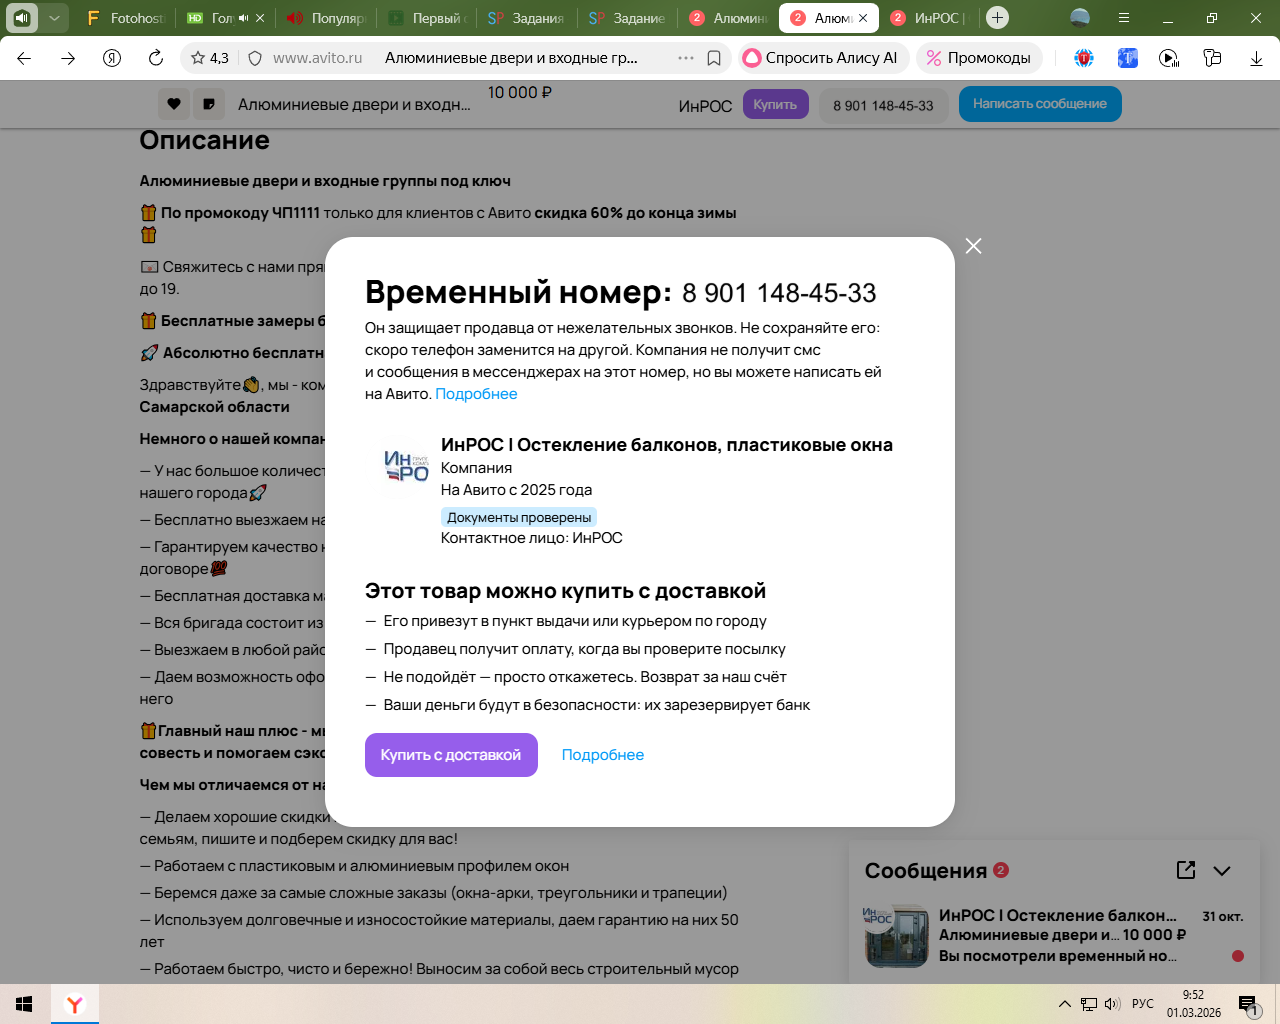The image size is (1280, 1024).
Task: Close the temporary phone number dialog
Action: pyautogui.click(x=973, y=246)
